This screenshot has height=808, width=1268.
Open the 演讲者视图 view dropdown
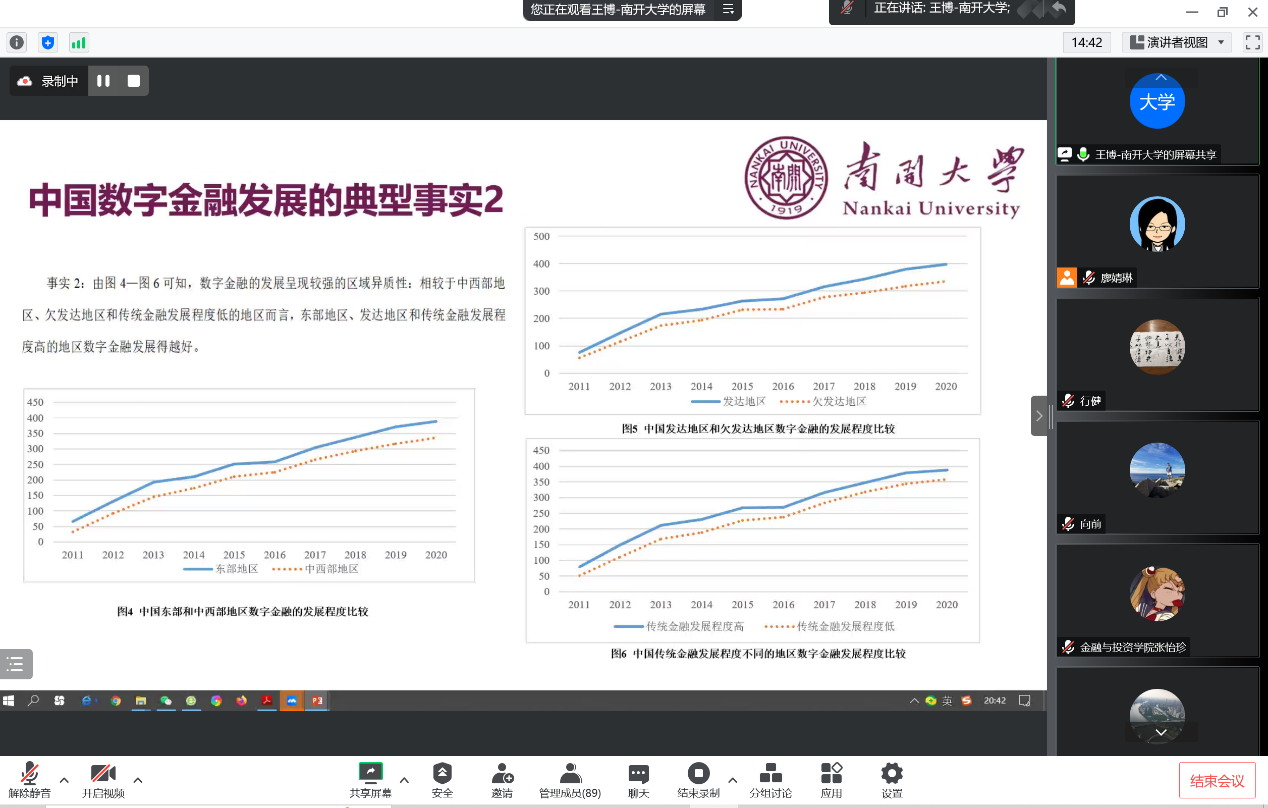click(x=1176, y=42)
